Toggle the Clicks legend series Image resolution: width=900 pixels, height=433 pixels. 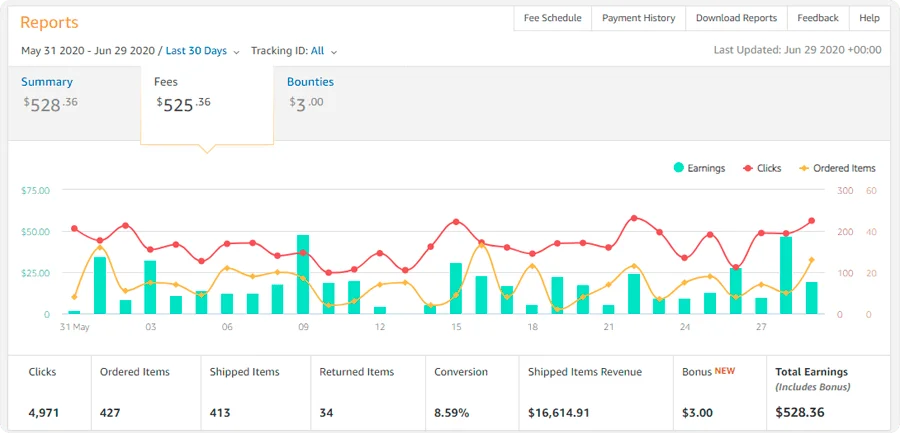pos(762,168)
